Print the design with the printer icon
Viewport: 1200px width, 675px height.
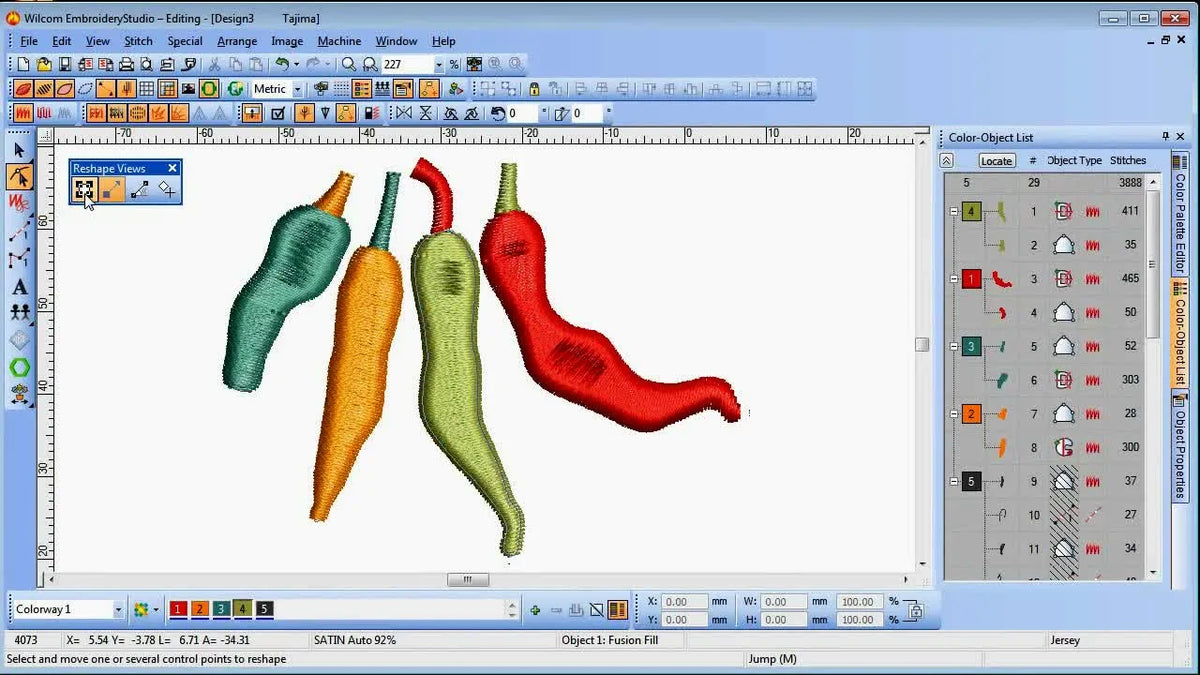coord(126,64)
